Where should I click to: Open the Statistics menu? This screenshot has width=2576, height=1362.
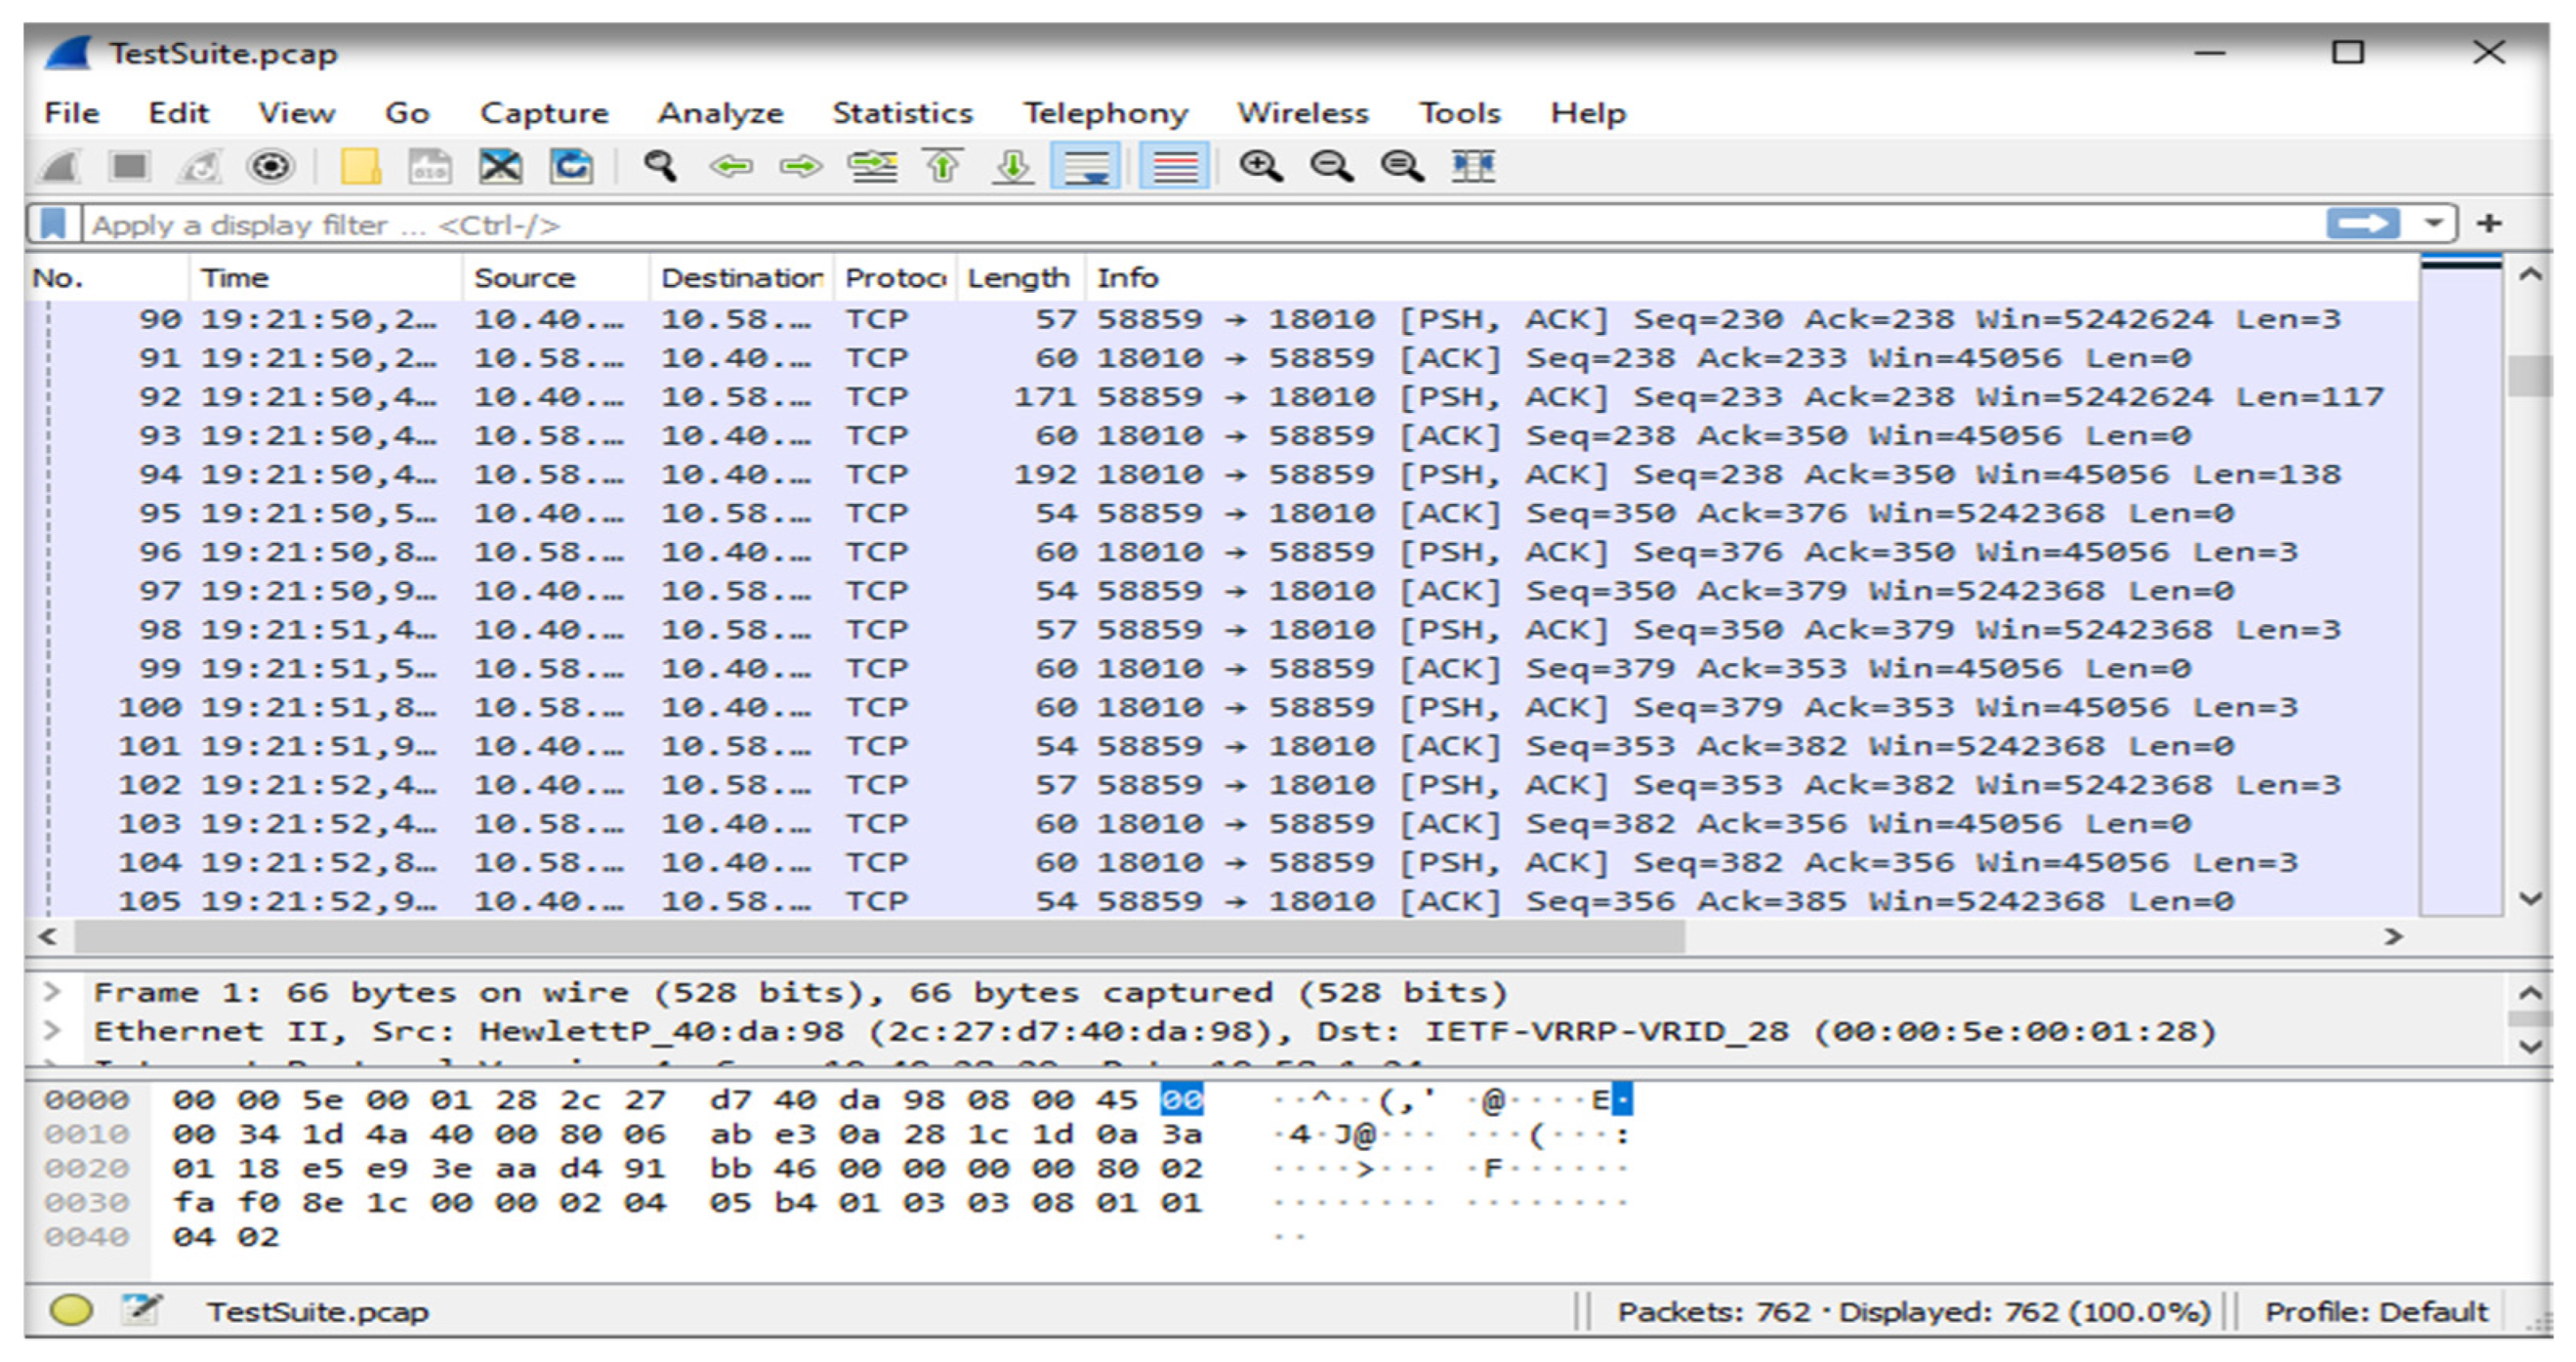coord(902,113)
